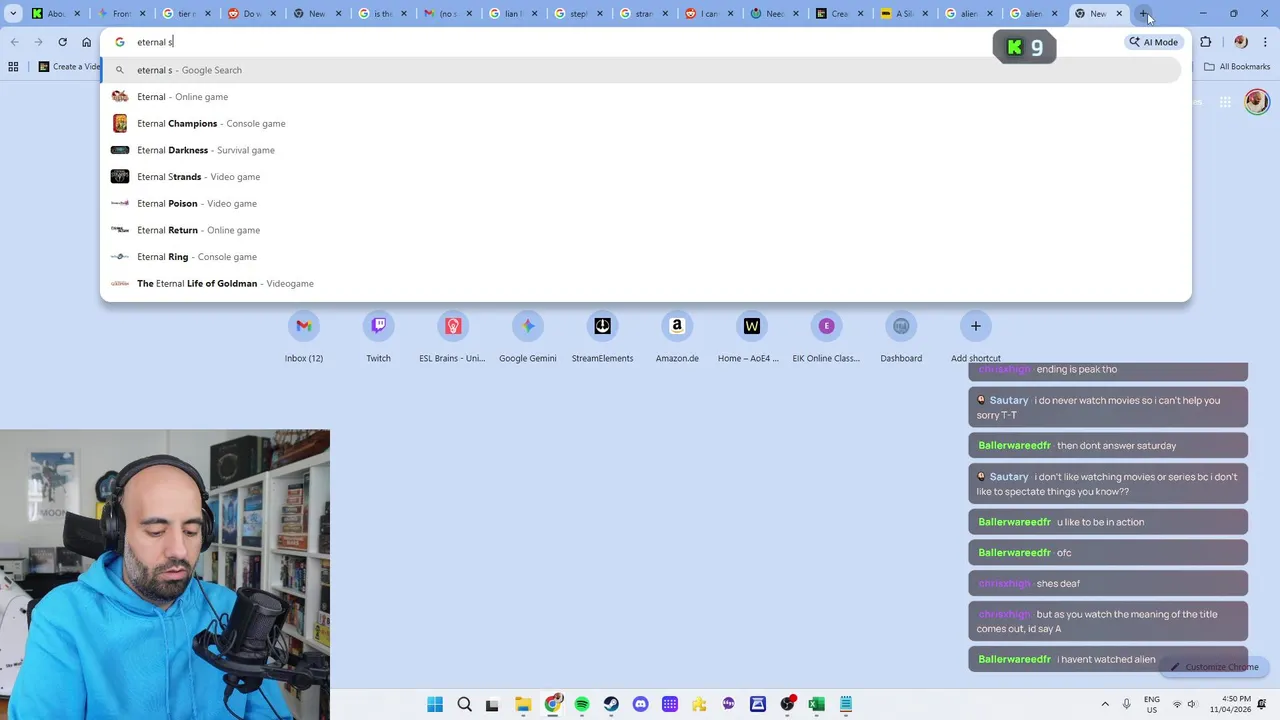The image size is (1280, 720).
Task: Open the Amazon.de shortcut
Action: click(677, 336)
